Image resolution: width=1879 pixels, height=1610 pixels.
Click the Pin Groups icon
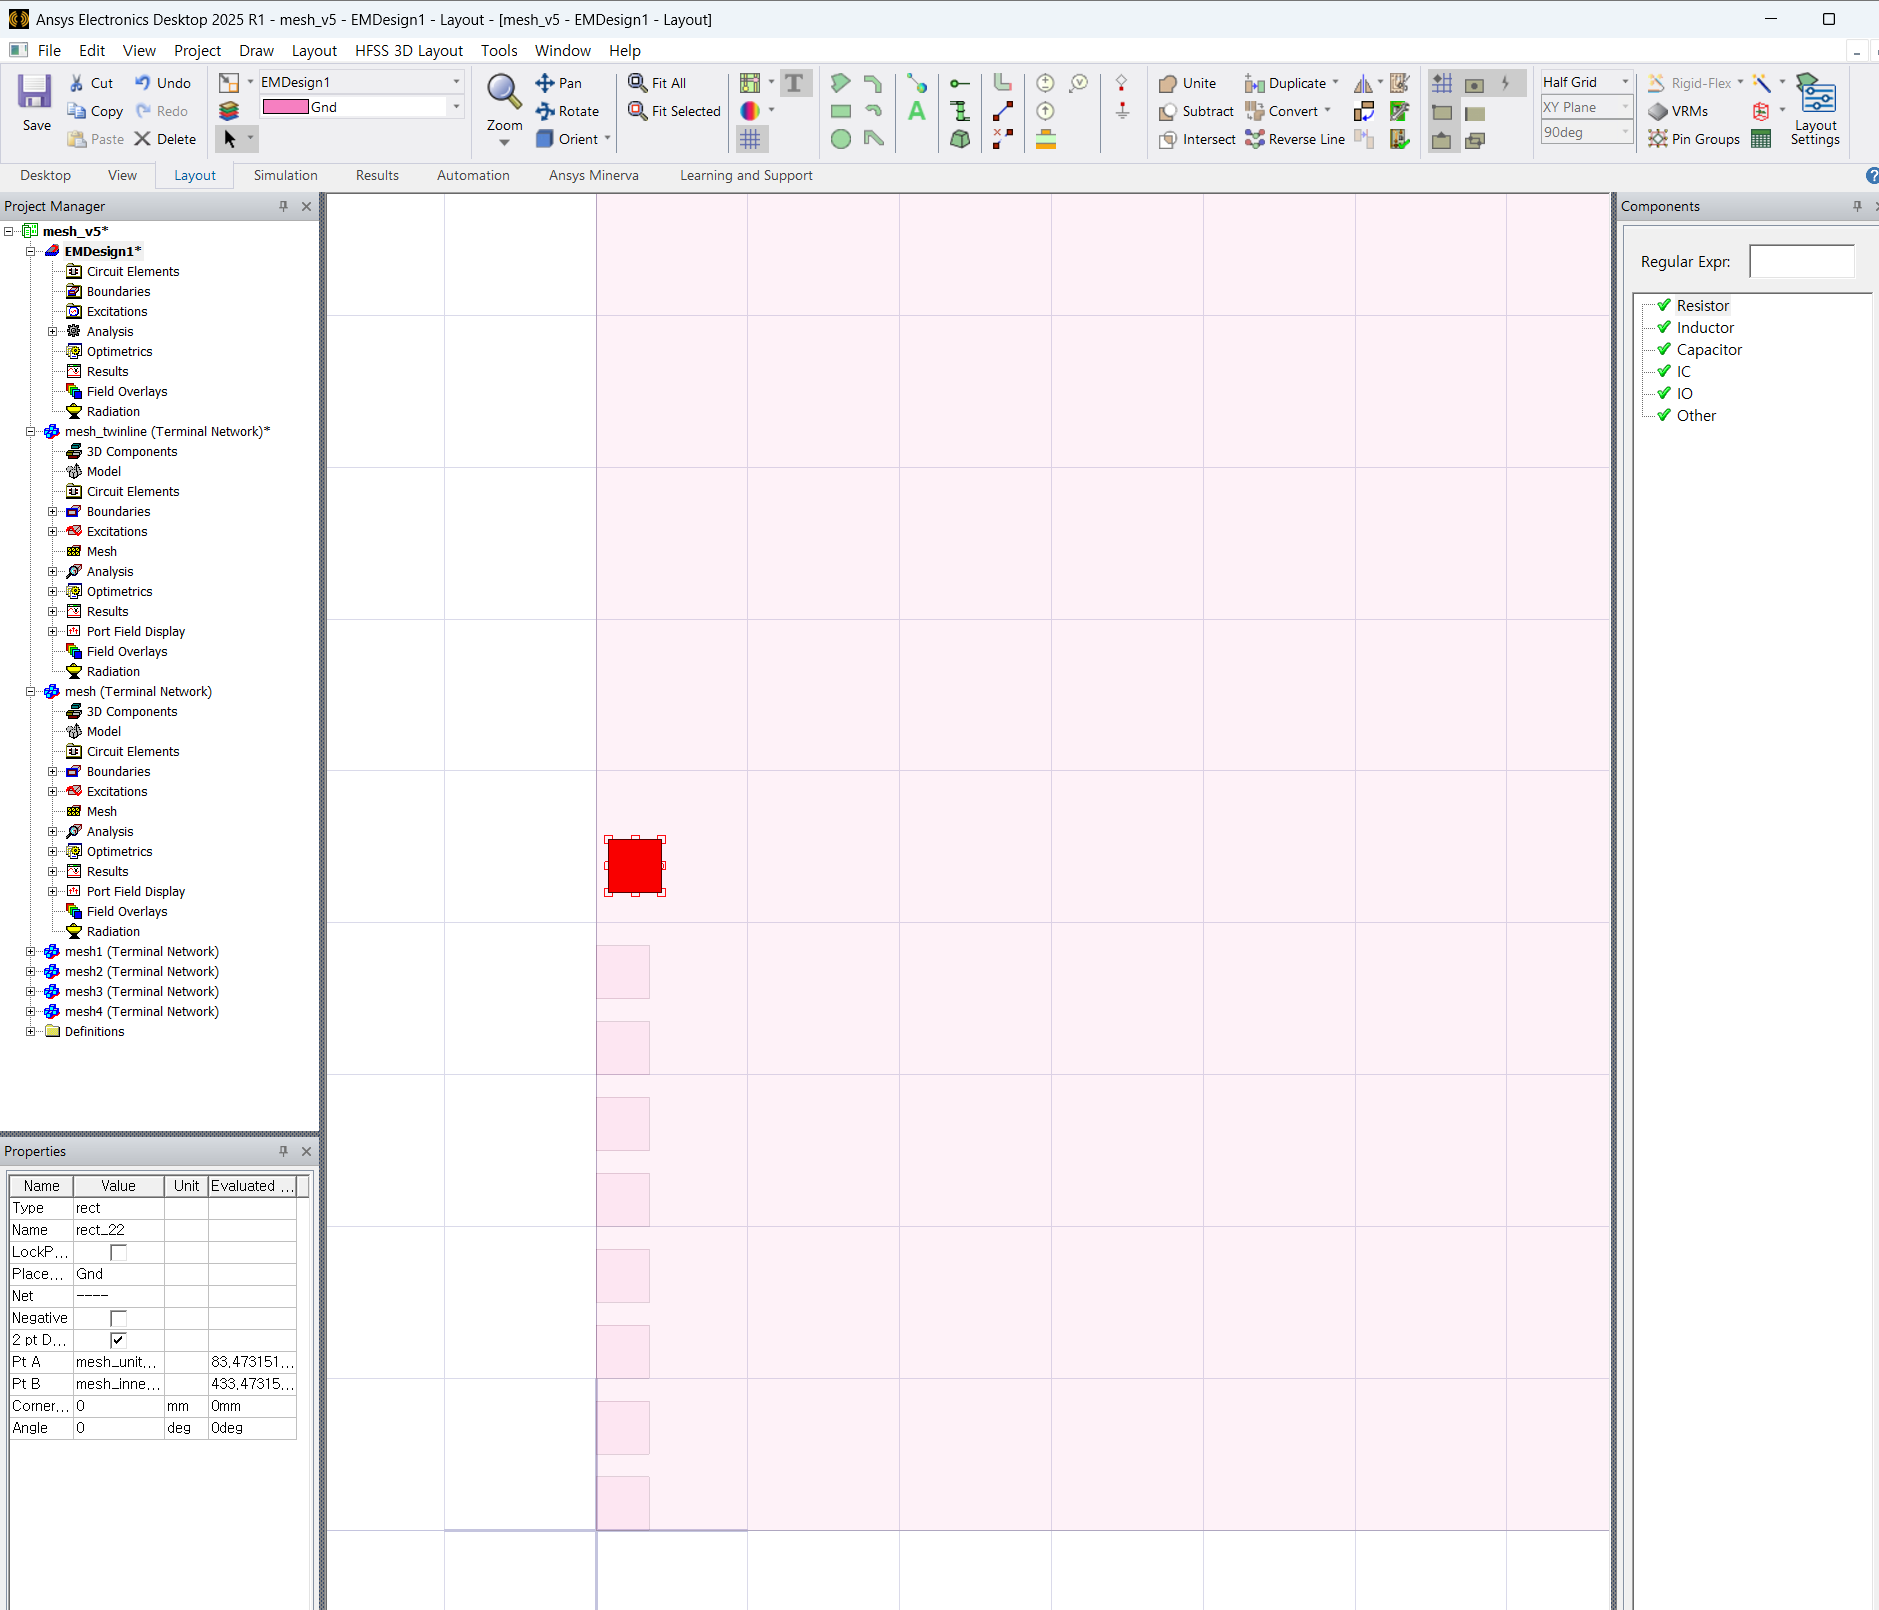pos(1658,139)
